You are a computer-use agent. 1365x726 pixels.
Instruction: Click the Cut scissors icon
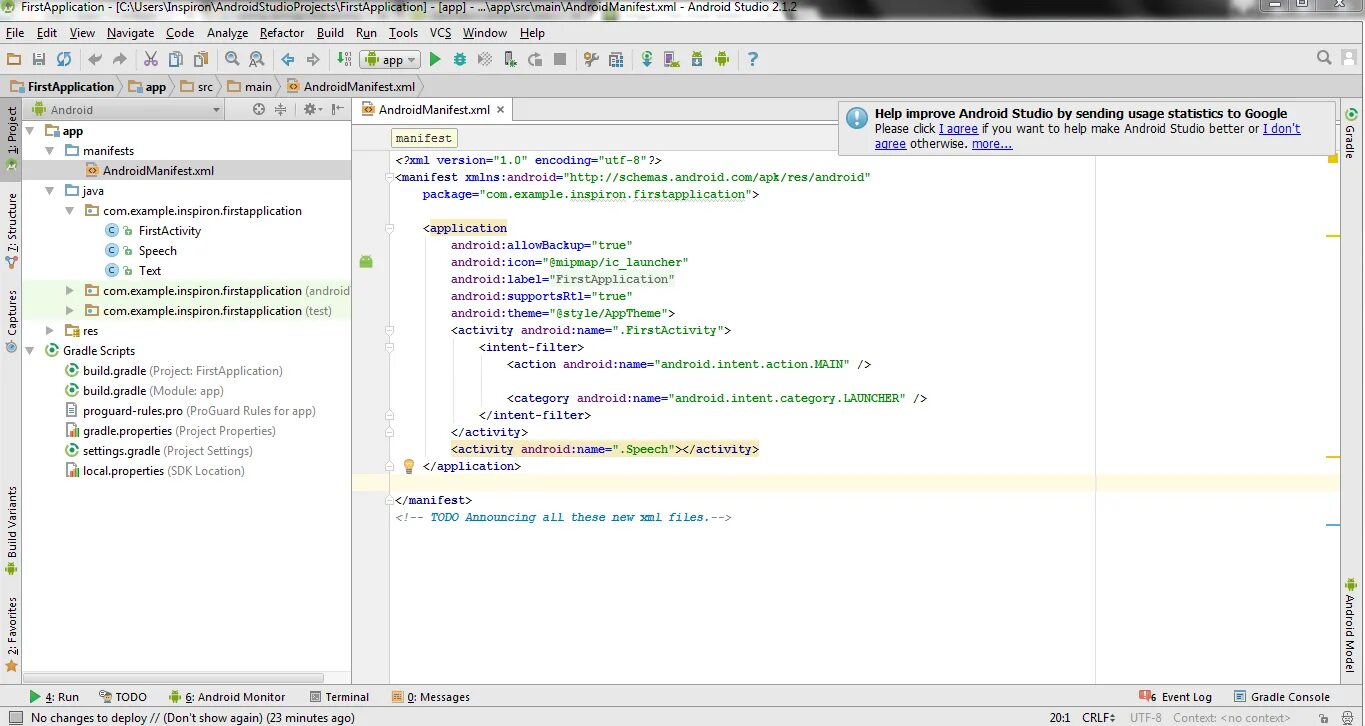point(151,59)
